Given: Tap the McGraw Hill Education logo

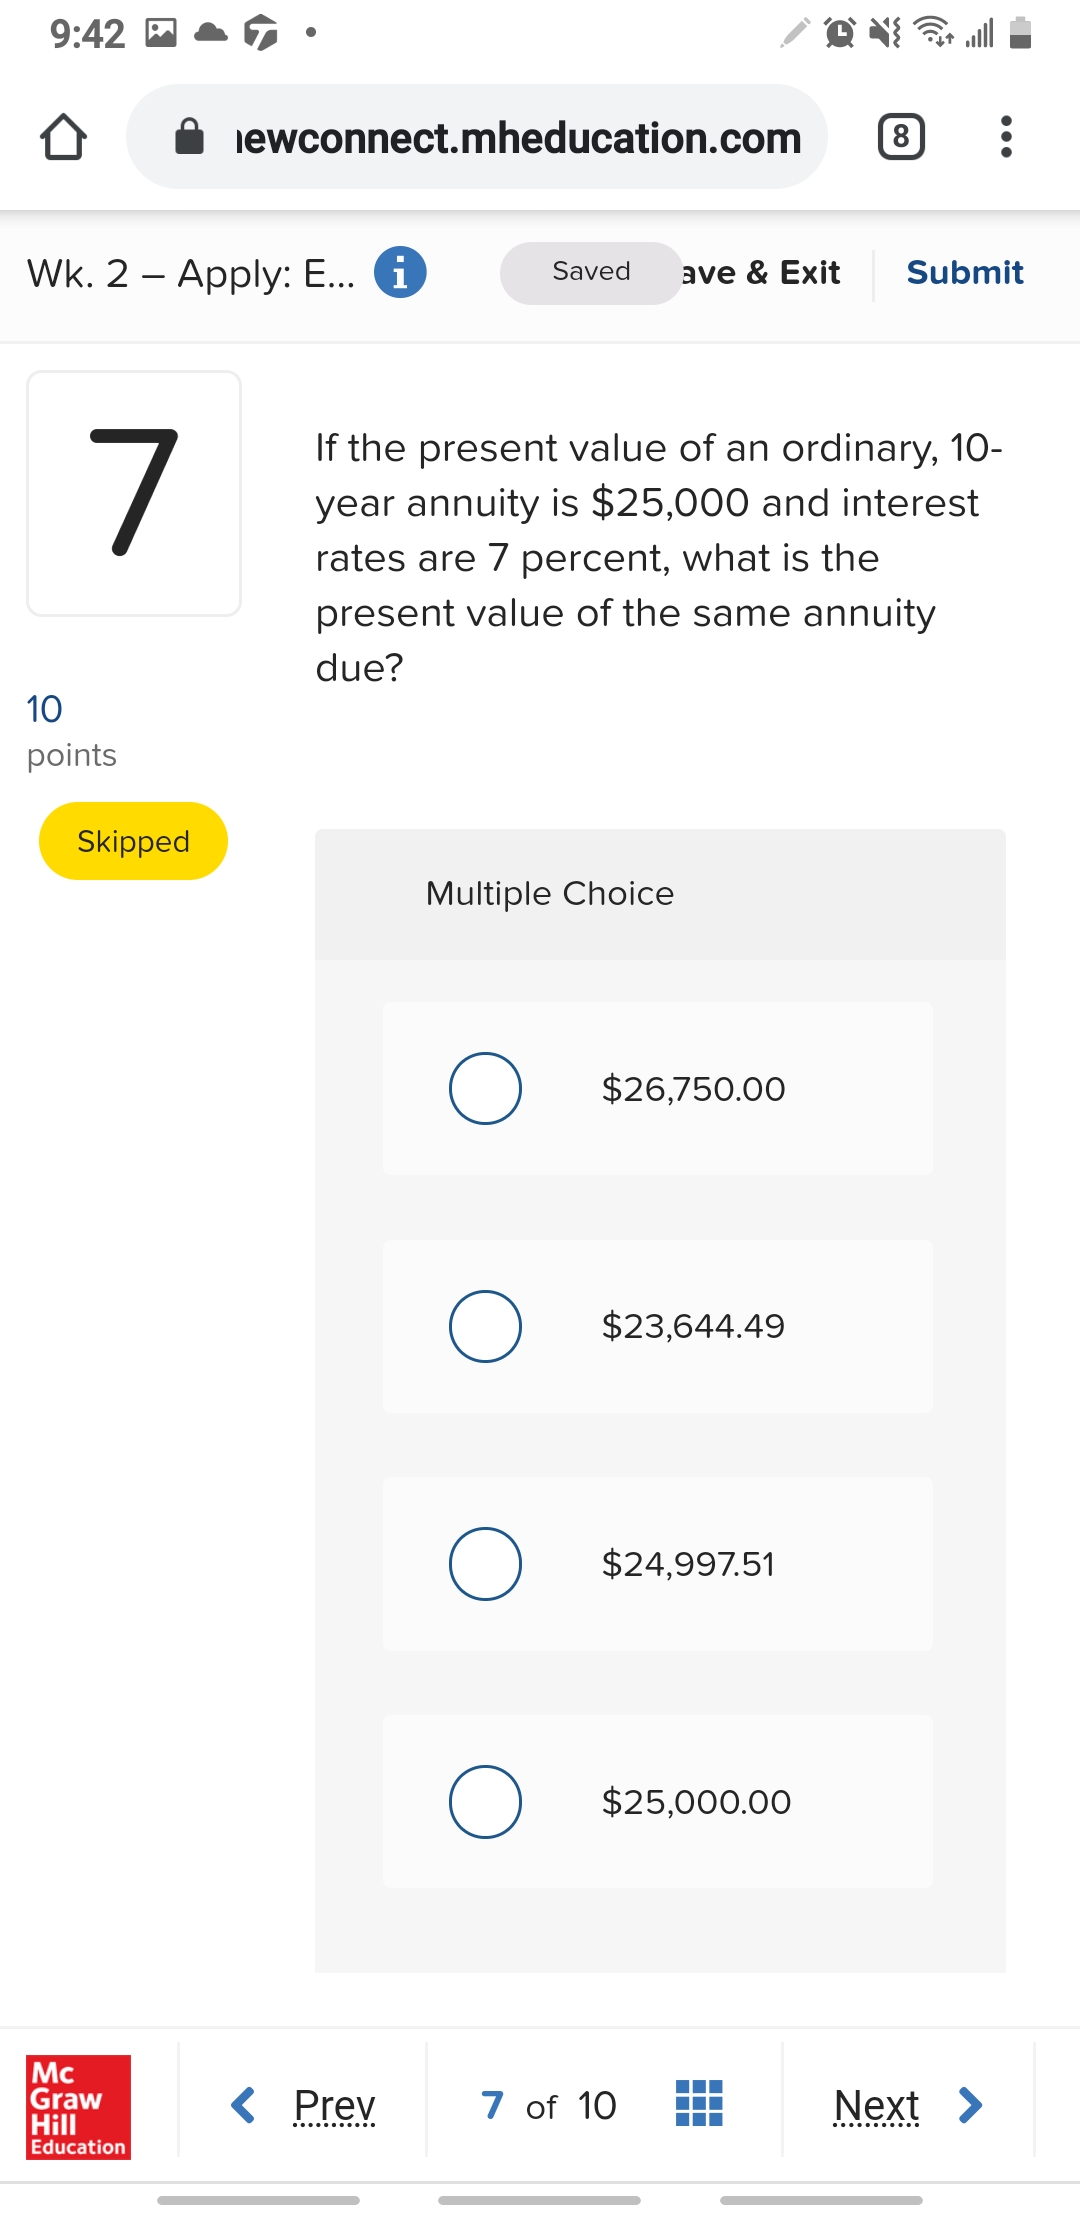Looking at the screenshot, I should point(78,2105).
